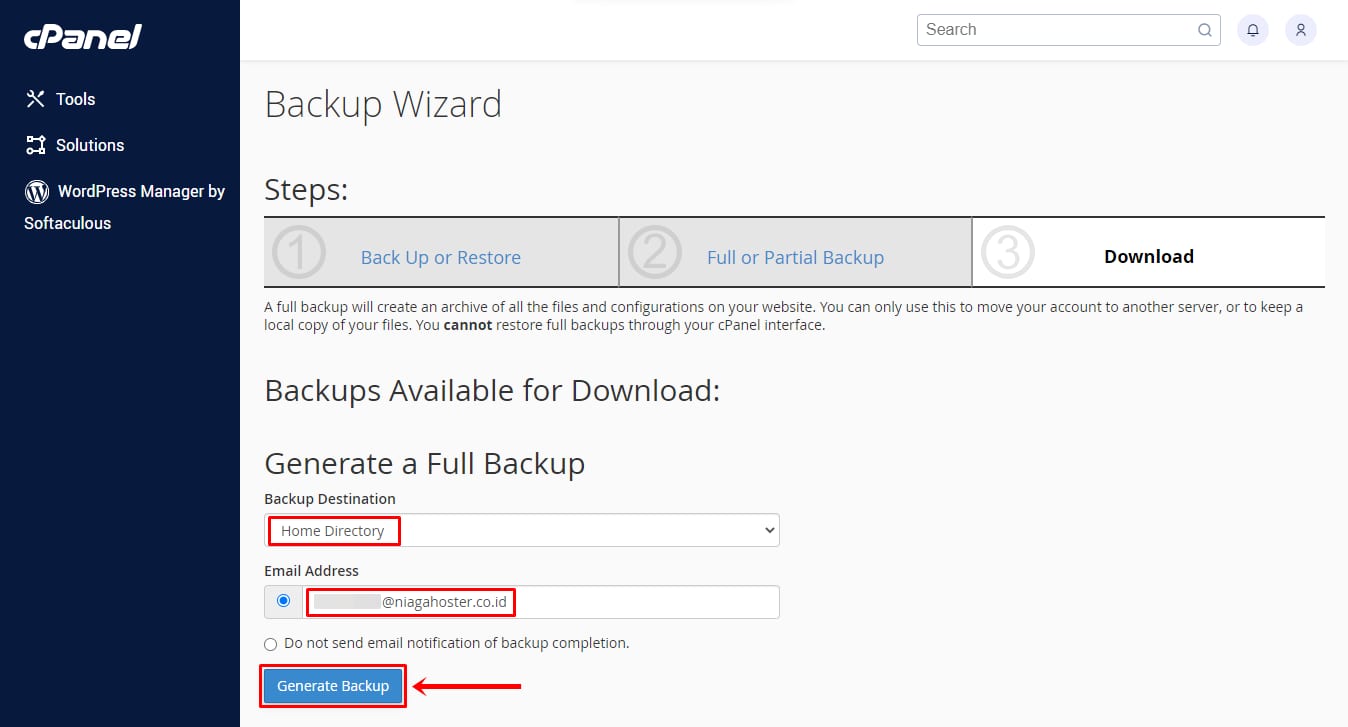Image resolution: width=1348 pixels, height=727 pixels.
Task: Select the Download step tab
Action: coord(1148,257)
